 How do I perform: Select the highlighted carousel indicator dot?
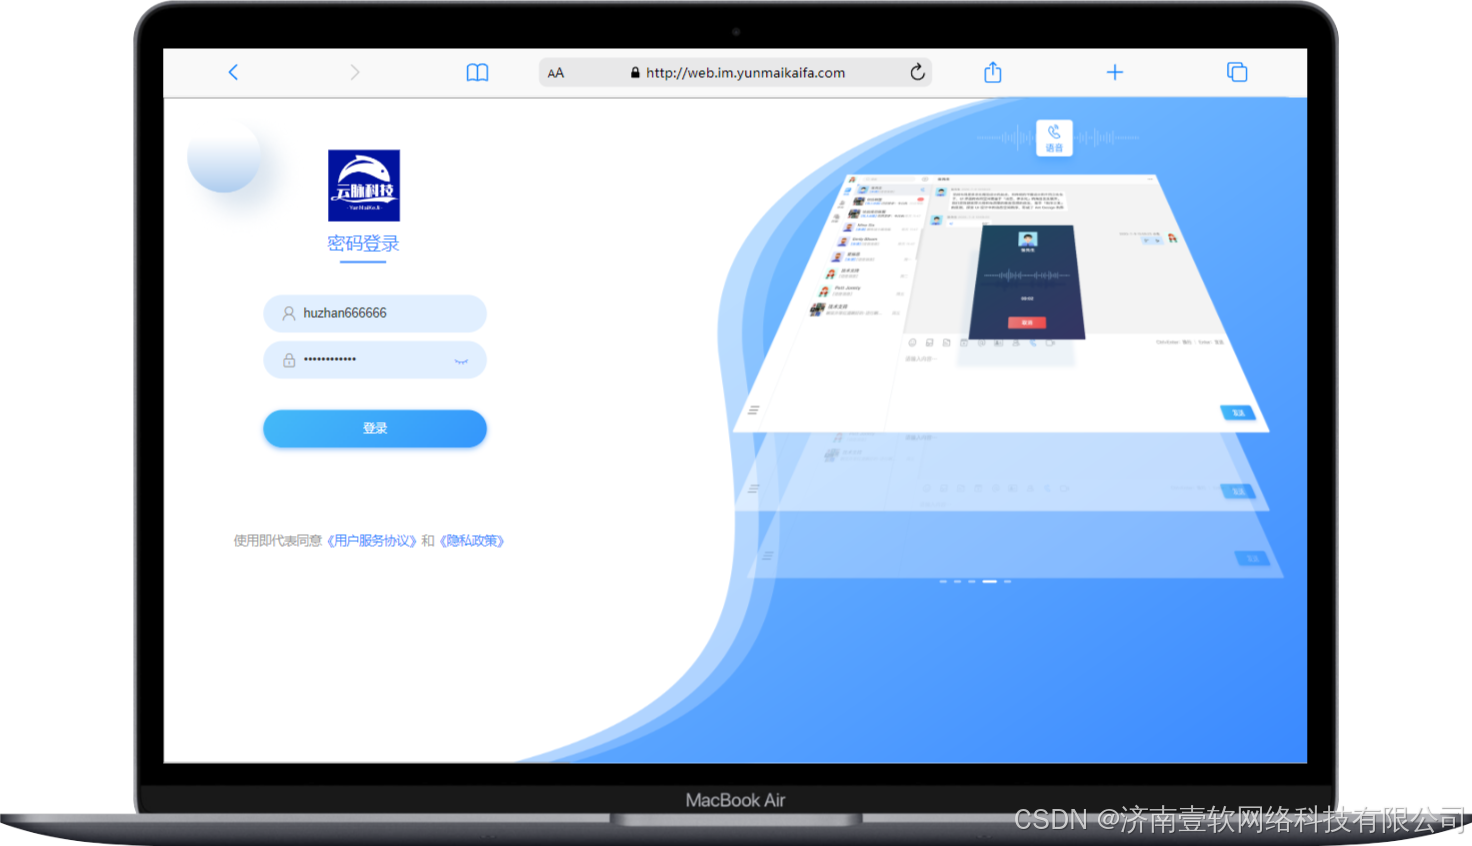(989, 581)
